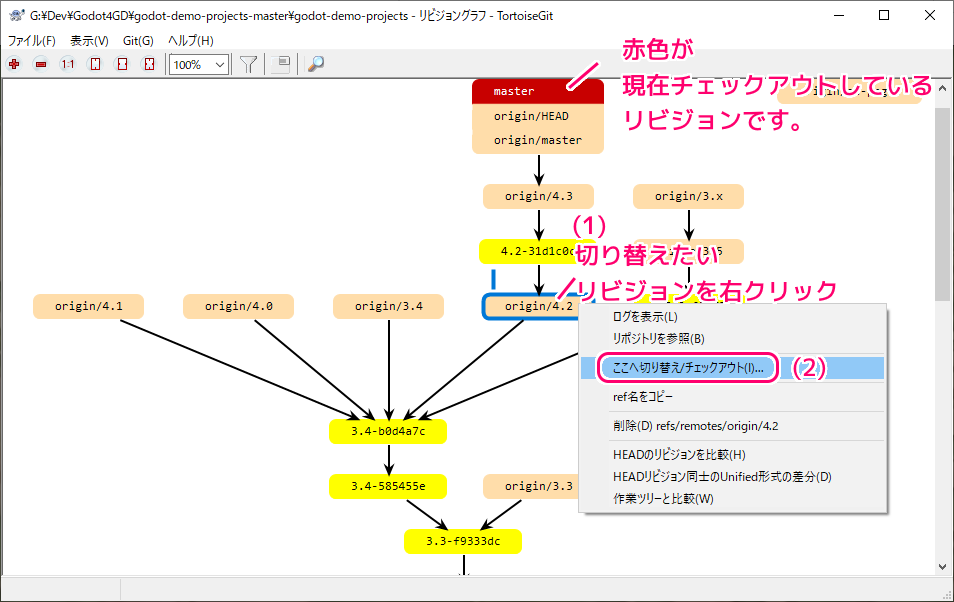954x602 pixels.
Task: Open the 表示(V) menu
Action: (x=89, y=41)
